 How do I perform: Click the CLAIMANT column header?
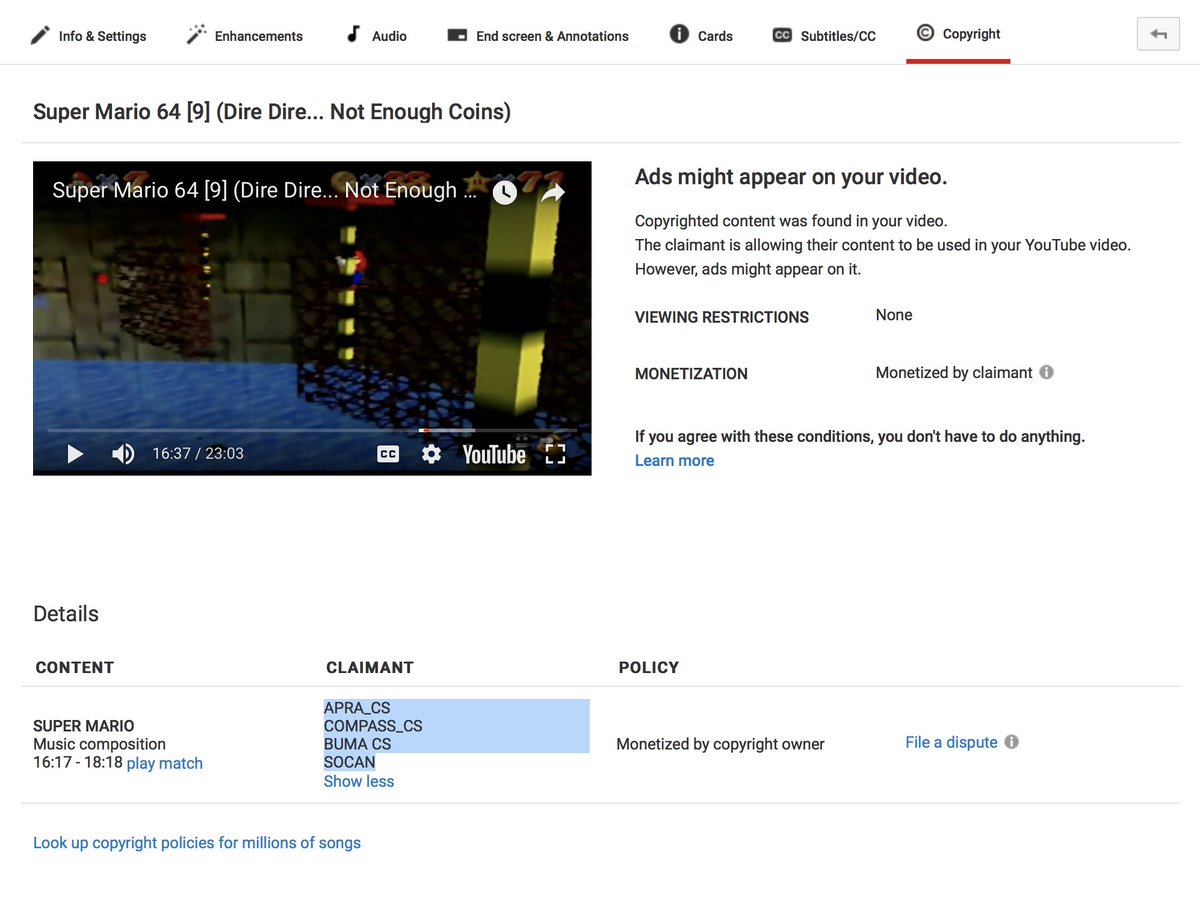370,667
